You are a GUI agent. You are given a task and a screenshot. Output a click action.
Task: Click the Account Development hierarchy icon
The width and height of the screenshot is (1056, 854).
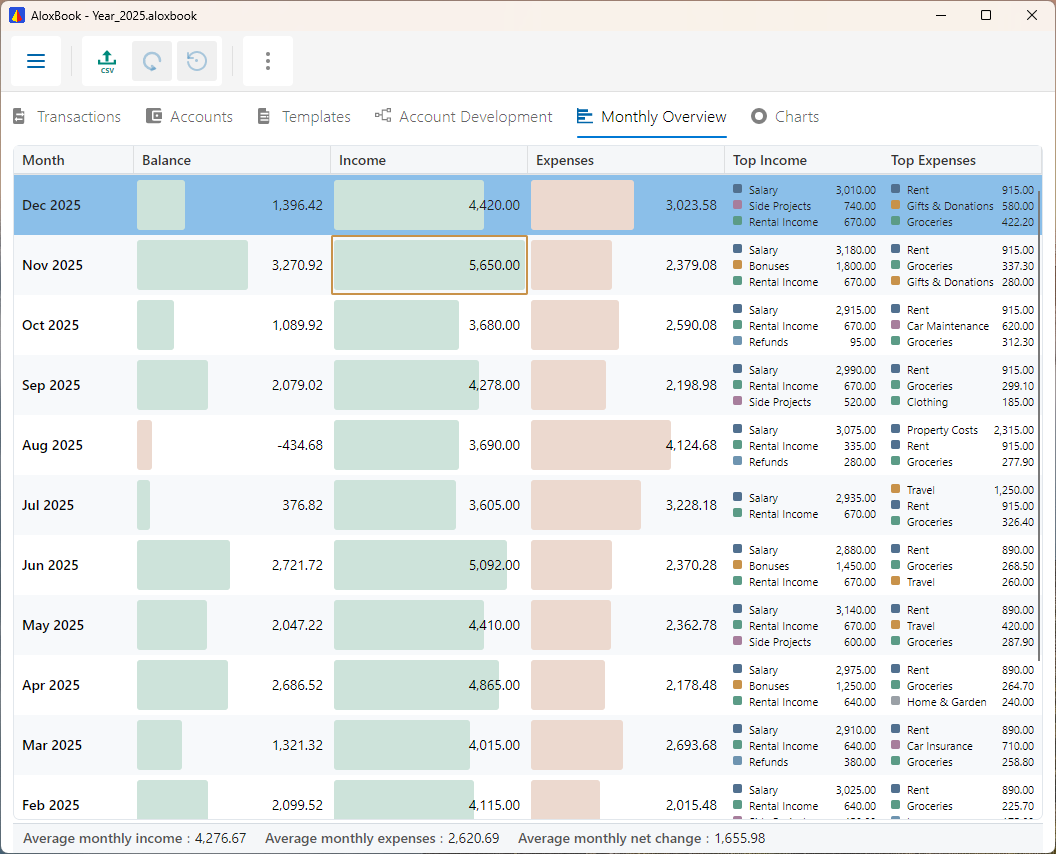pyautogui.click(x=383, y=115)
